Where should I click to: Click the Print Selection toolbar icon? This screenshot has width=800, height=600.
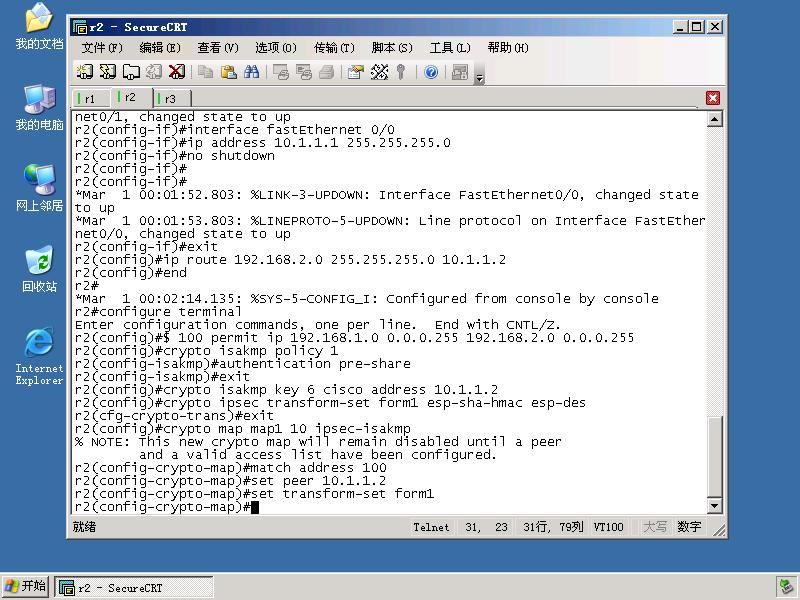(x=304, y=72)
